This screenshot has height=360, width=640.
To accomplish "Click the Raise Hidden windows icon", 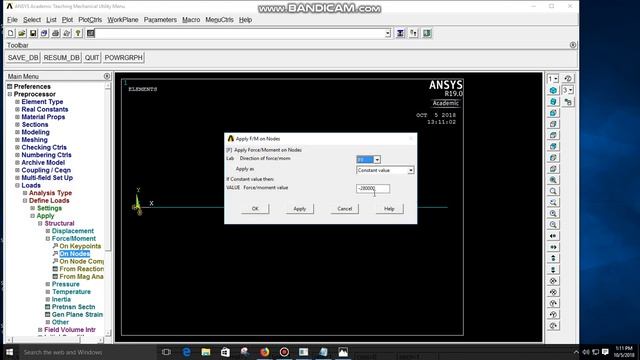I will click(400, 33).
